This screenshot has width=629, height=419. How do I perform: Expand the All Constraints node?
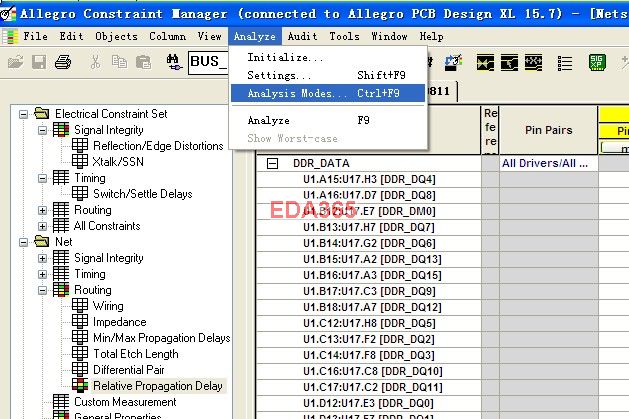(43, 227)
